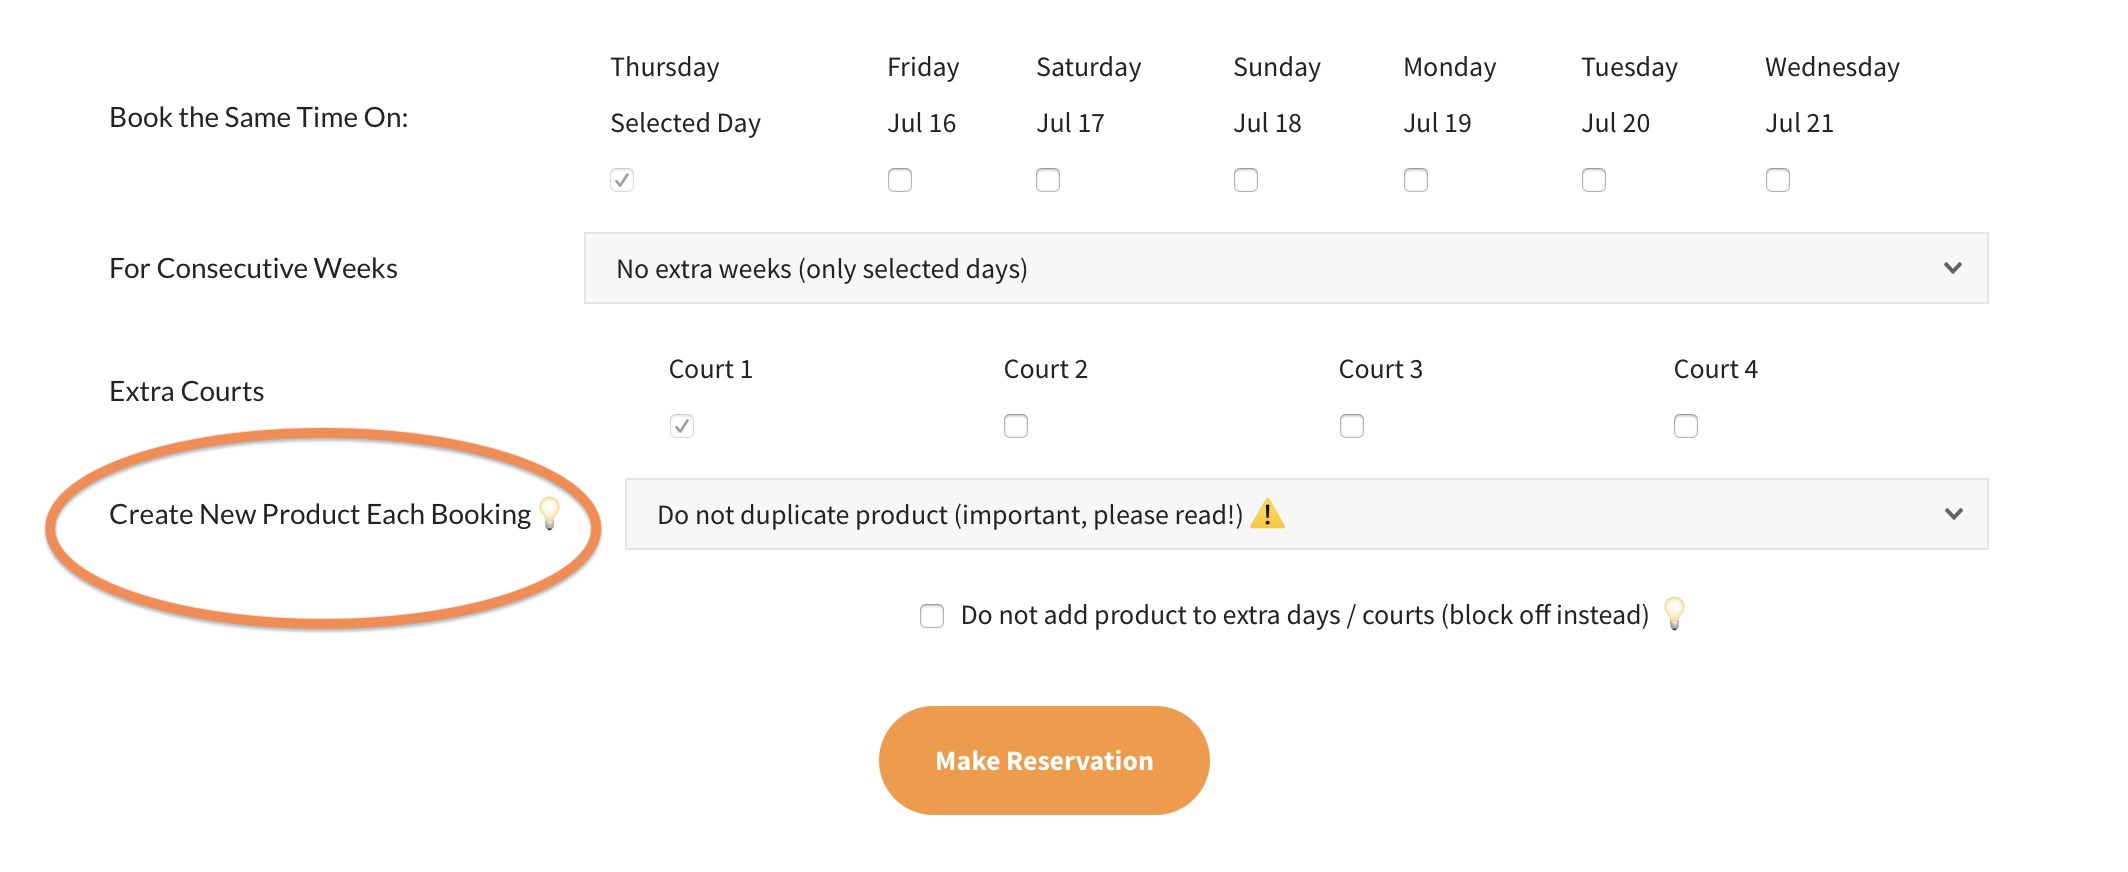Screen dimensions: 2128x872
Task: Toggle the Thursday Selected Day checkbox
Action: pos(622,180)
